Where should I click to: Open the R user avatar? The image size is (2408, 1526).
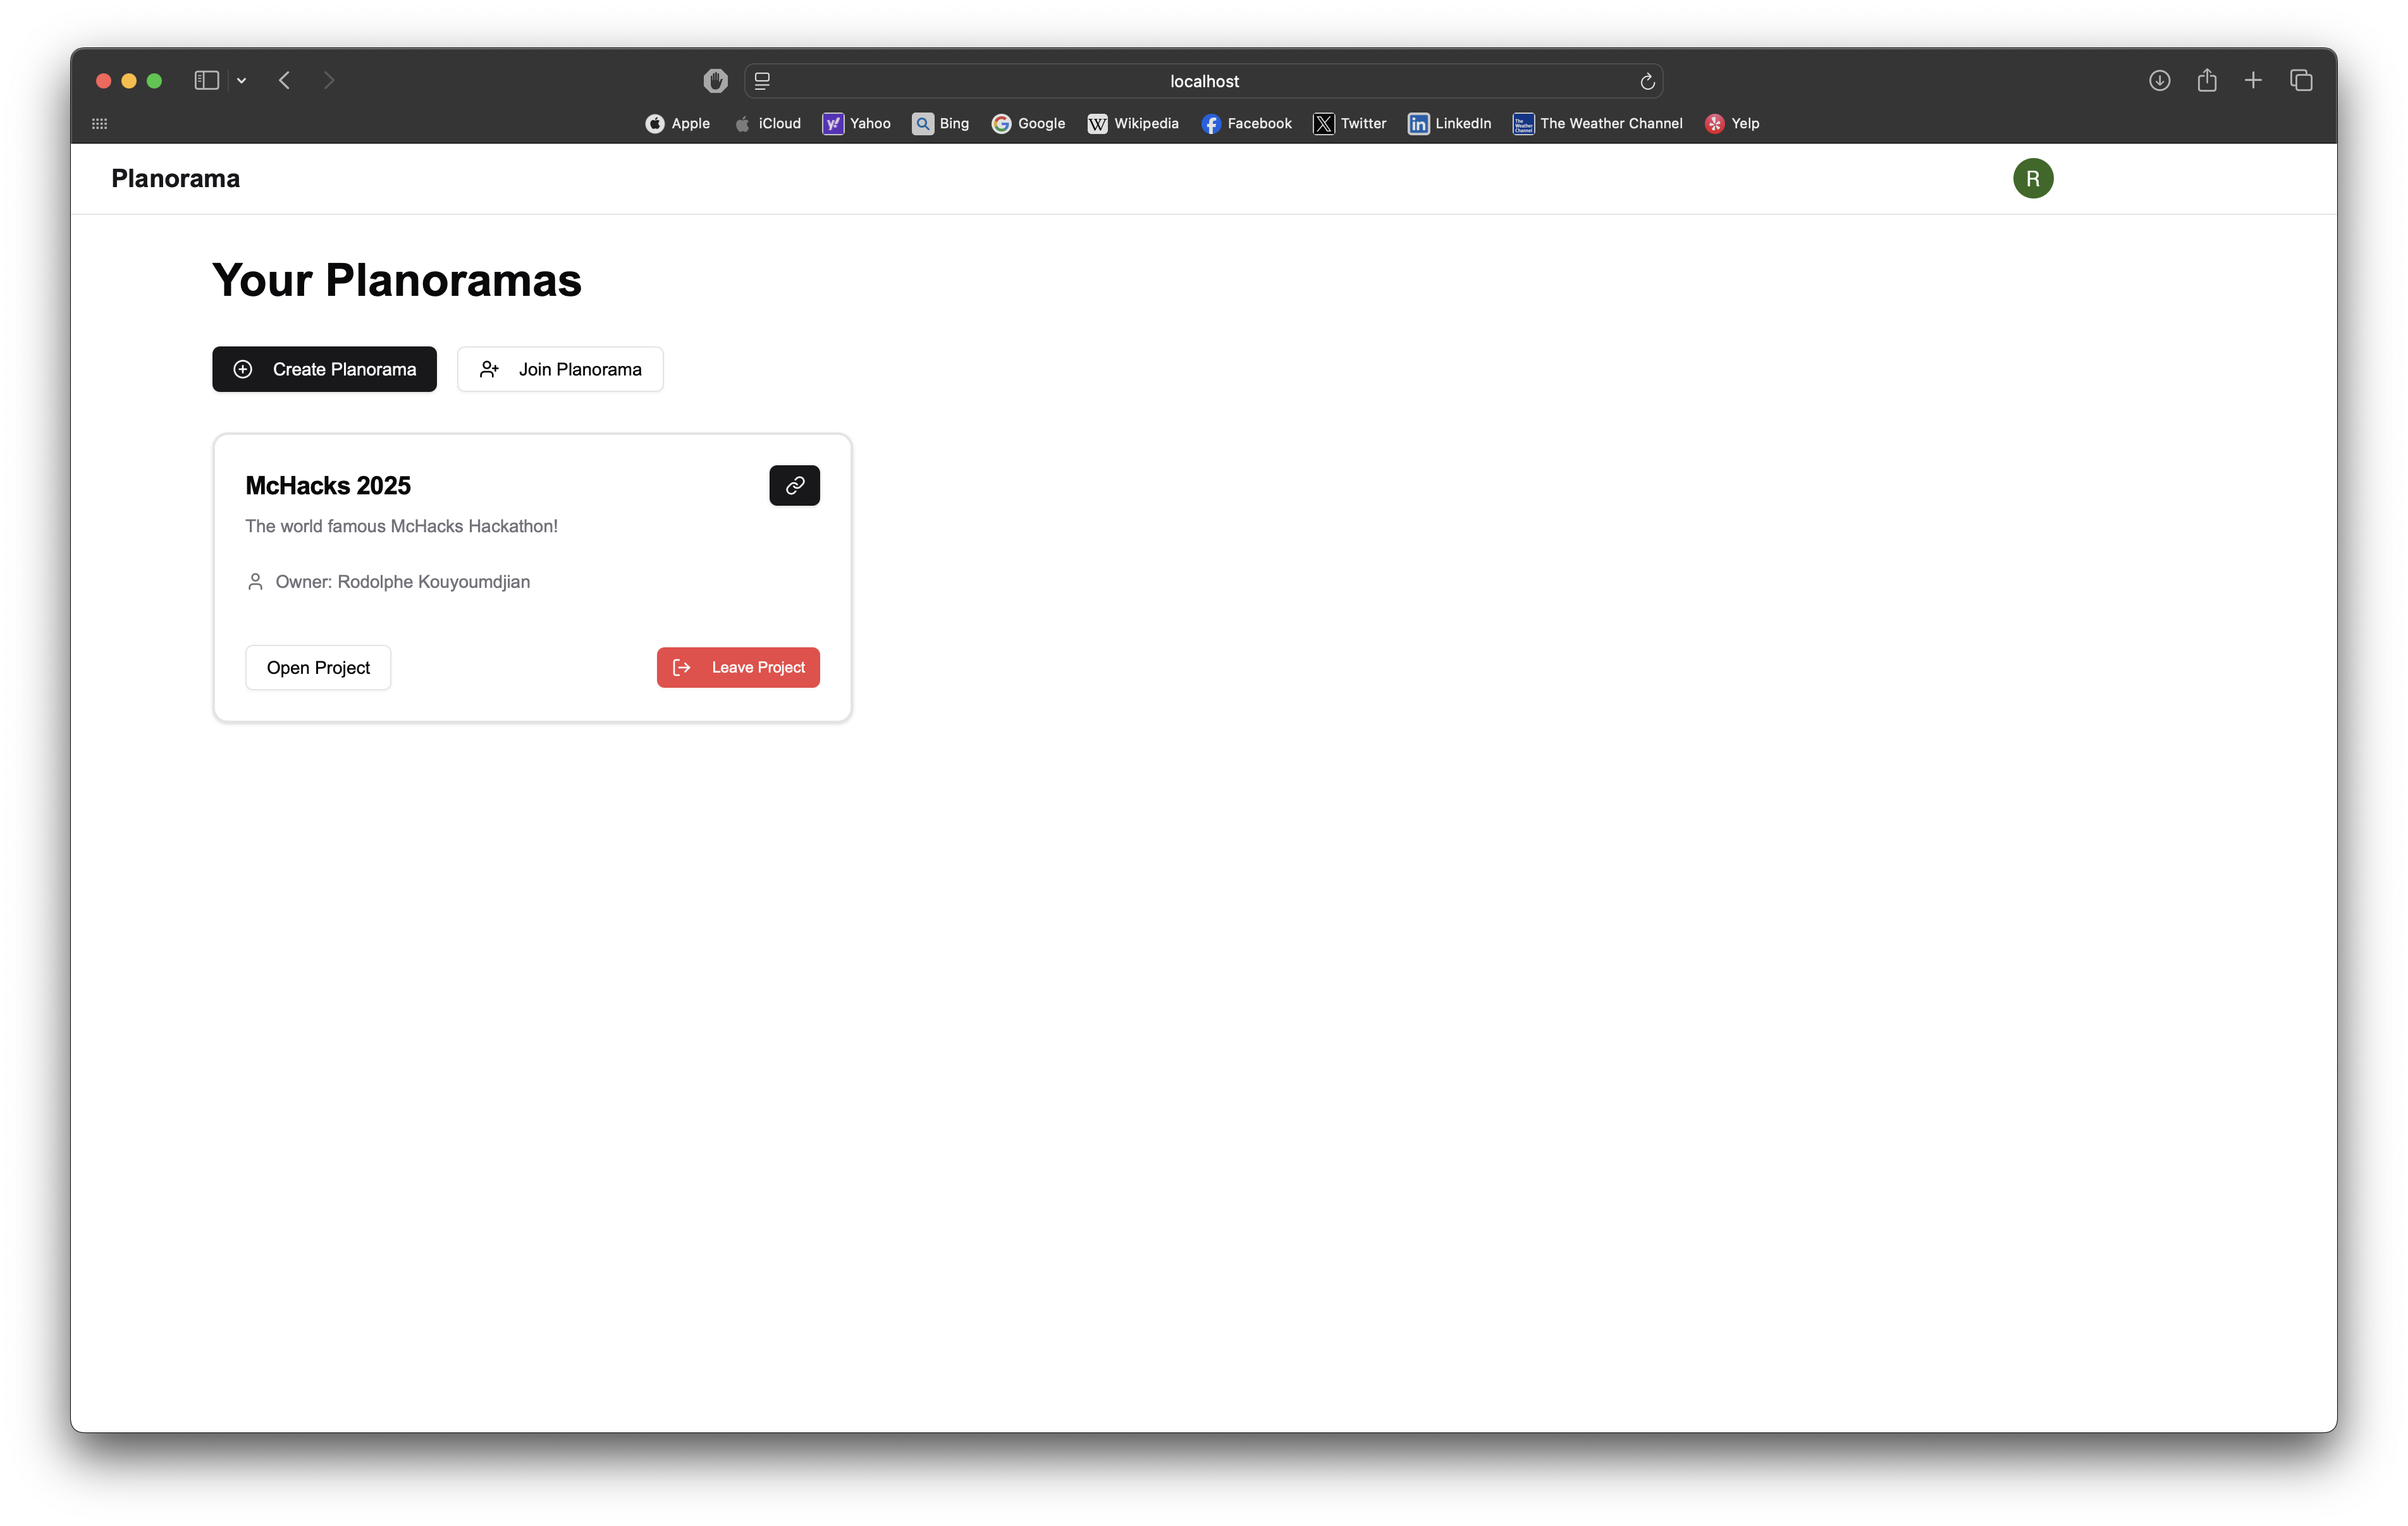tap(2032, 178)
